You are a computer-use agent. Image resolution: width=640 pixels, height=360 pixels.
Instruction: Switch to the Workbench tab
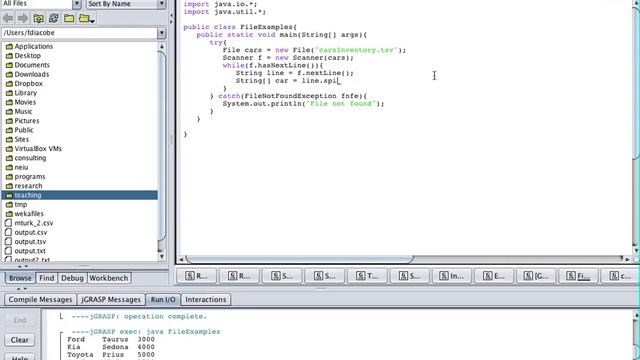pyautogui.click(x=109, y=278)
